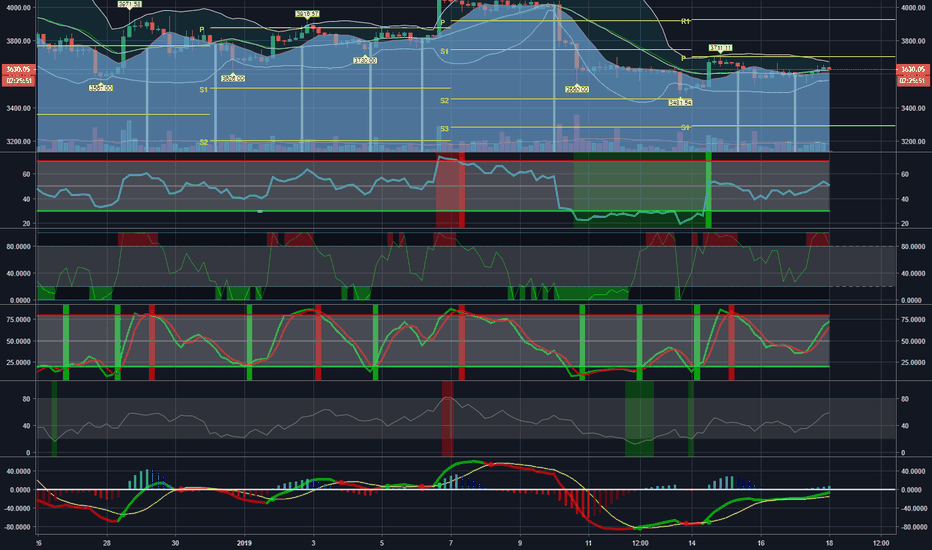Image resolution: width=932 pixels, height=550 pixels.
Task: Select the stochastic green signal bar above date 2019
Action: pyautogui.click(x=249, y=342)
